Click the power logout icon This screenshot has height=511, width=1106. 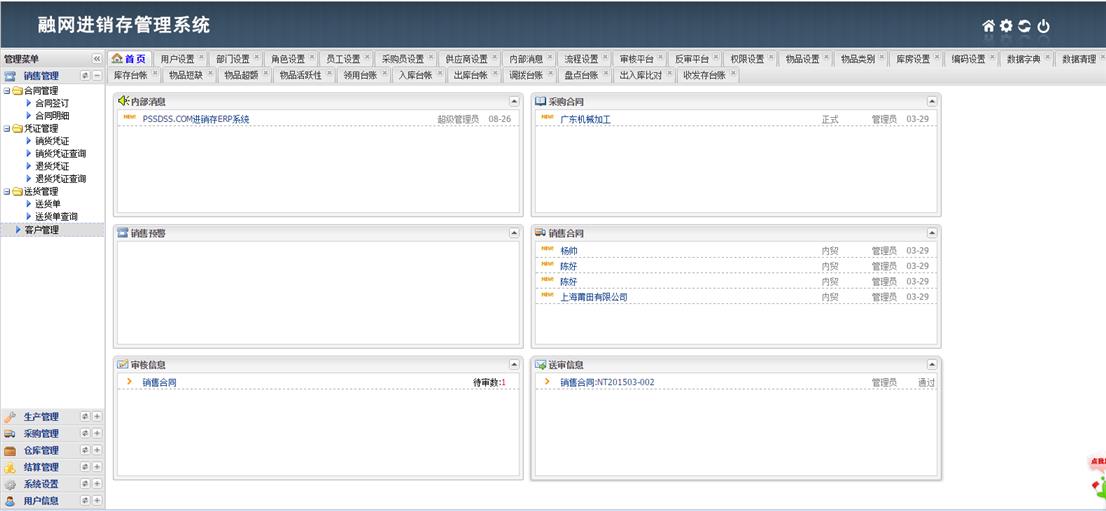pyautogui.click(x=1043, y=27)
